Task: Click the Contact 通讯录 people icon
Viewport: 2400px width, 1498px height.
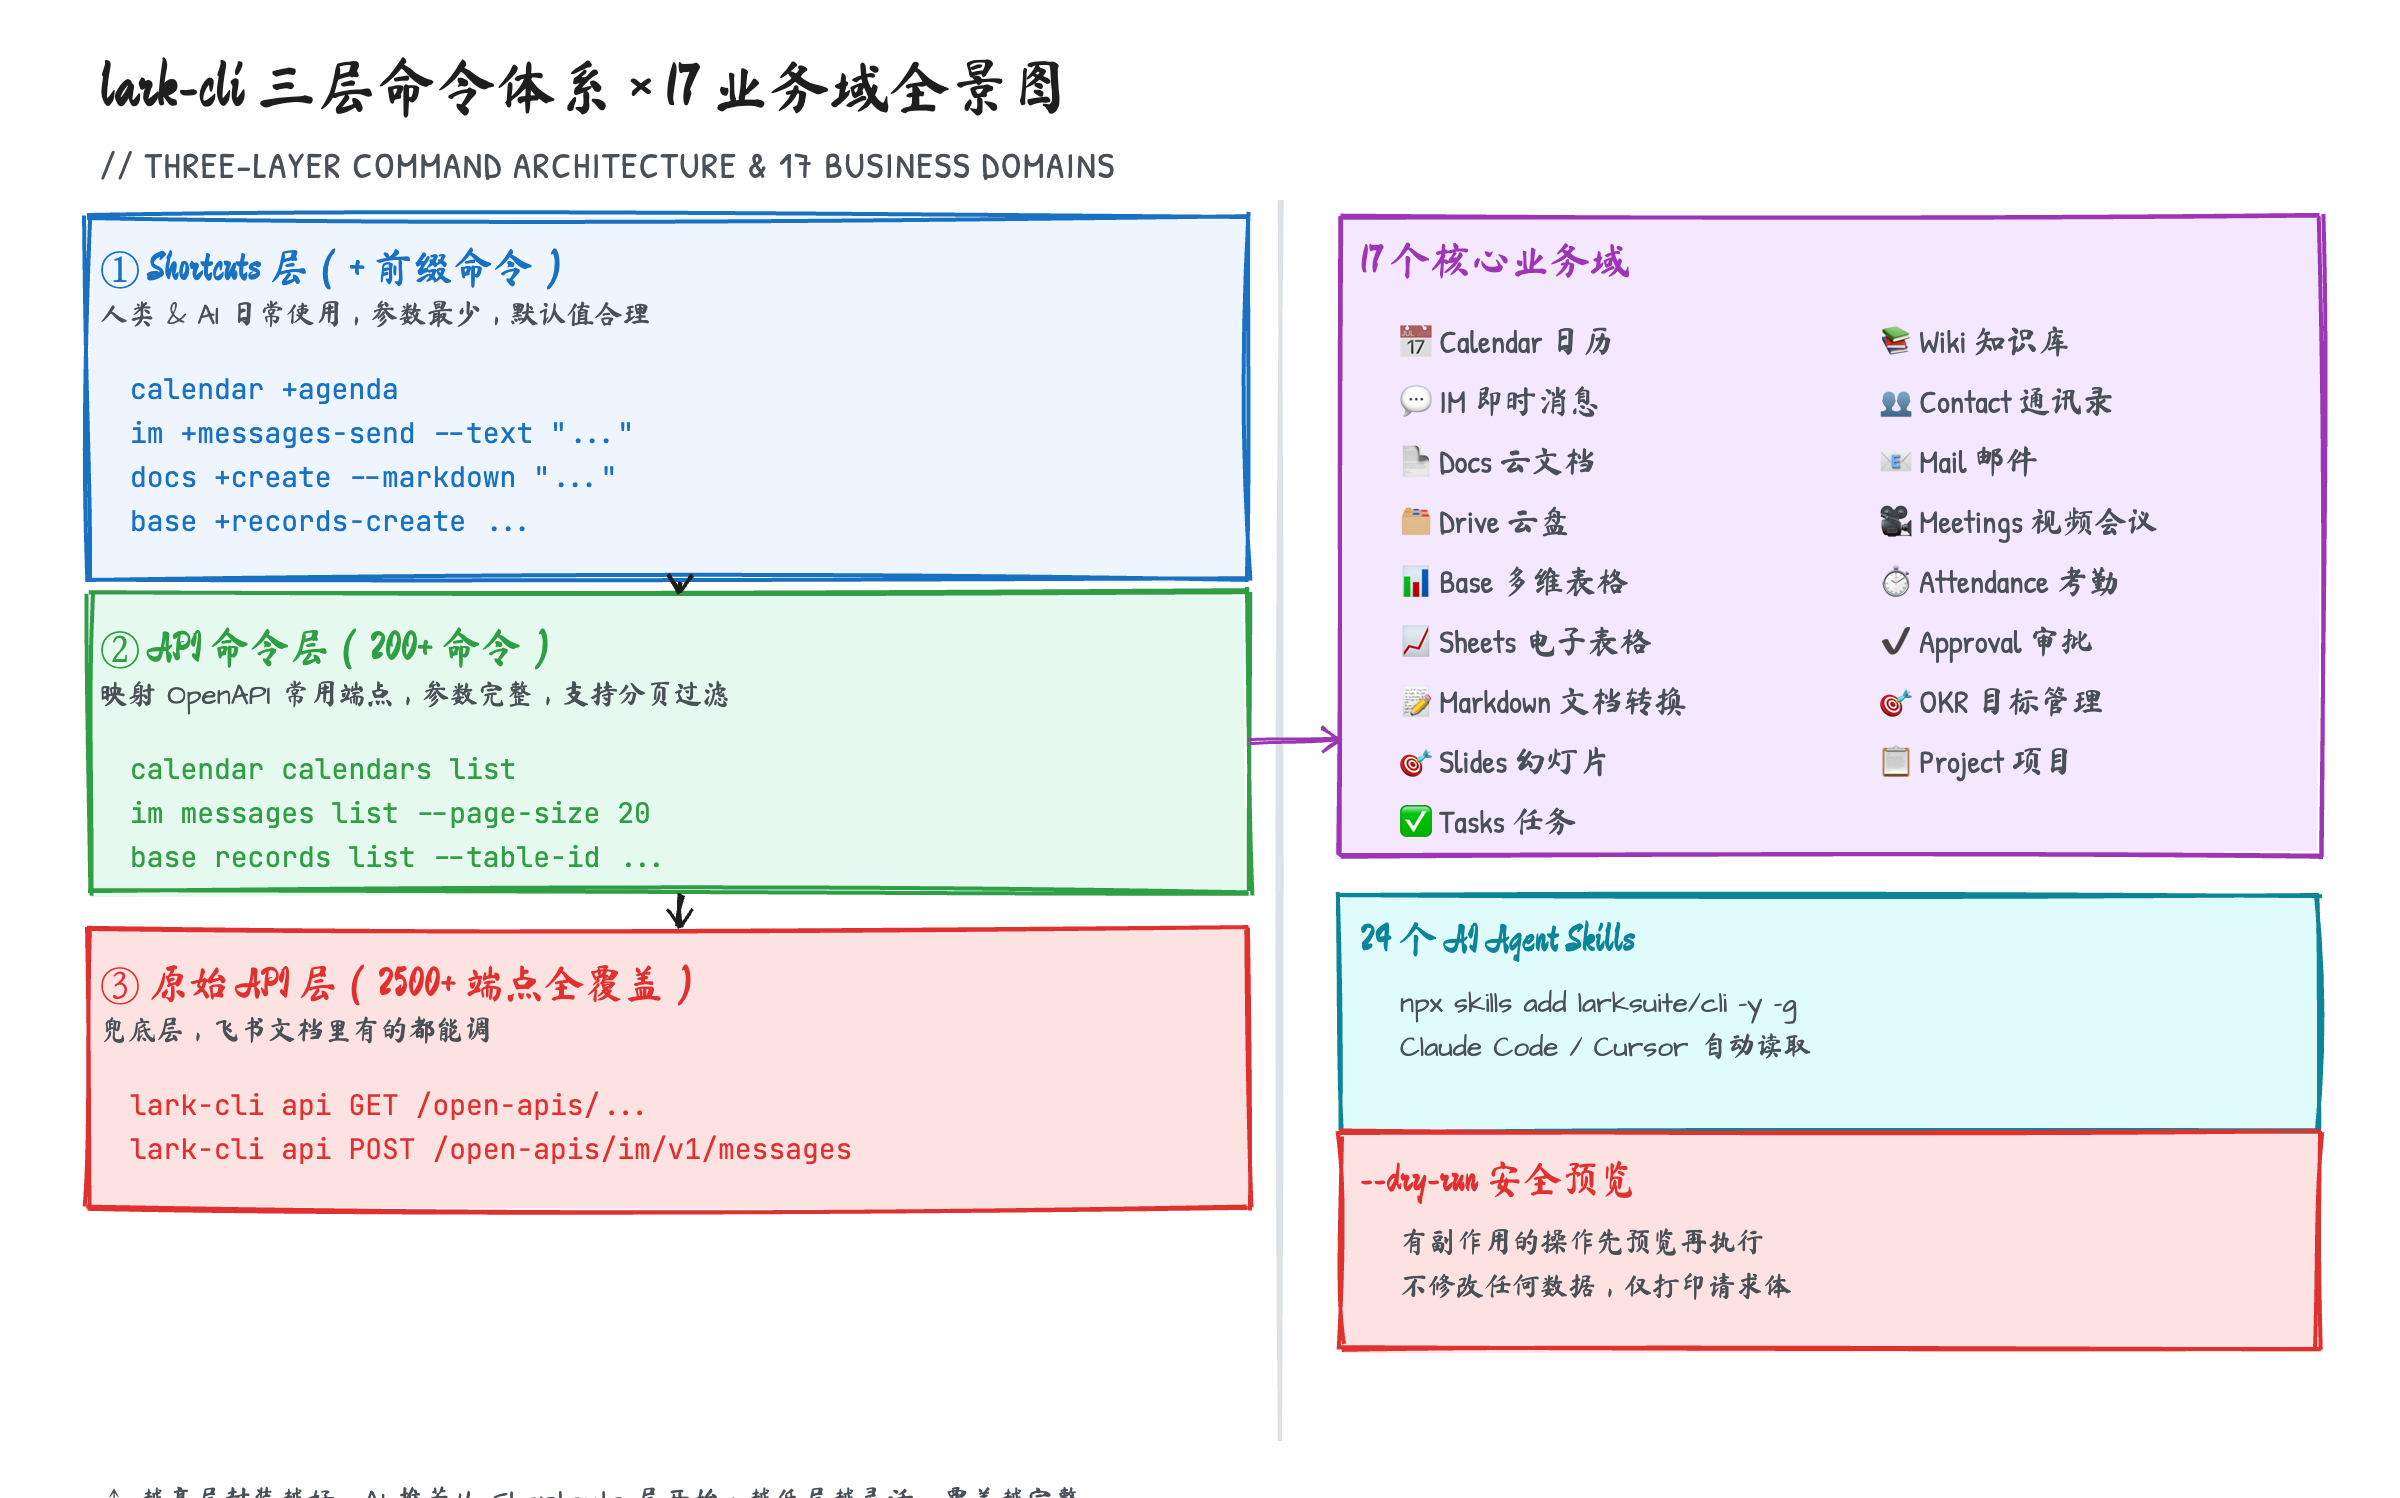Action: tap(1895, 402)
